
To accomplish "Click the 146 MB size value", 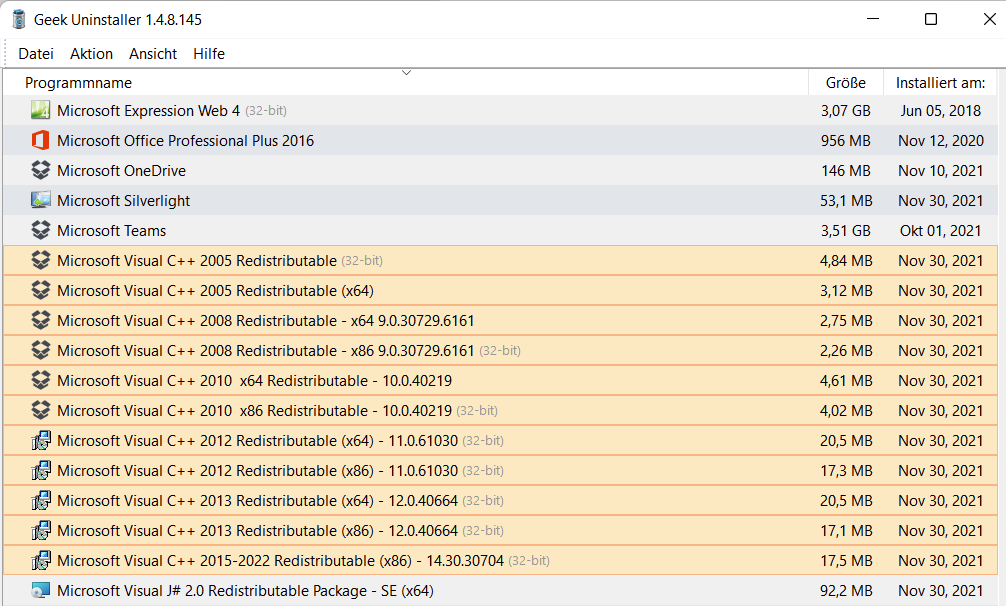I will point(846,171).
